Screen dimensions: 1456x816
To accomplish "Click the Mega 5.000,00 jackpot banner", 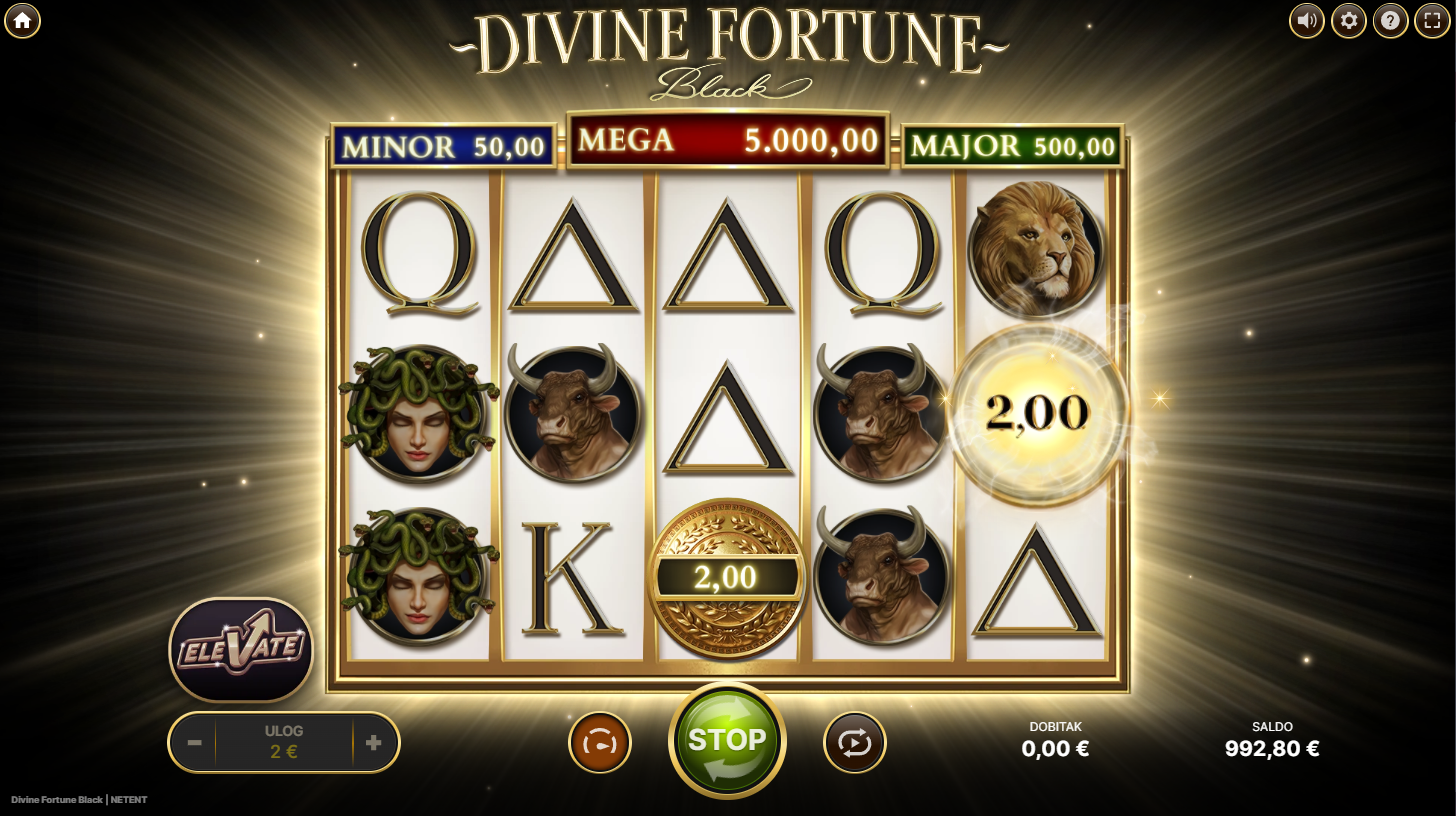I will point(727,140).
